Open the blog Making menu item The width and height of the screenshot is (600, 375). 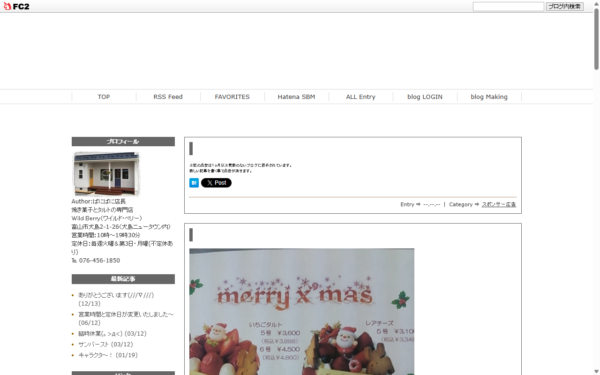[489, 97]
